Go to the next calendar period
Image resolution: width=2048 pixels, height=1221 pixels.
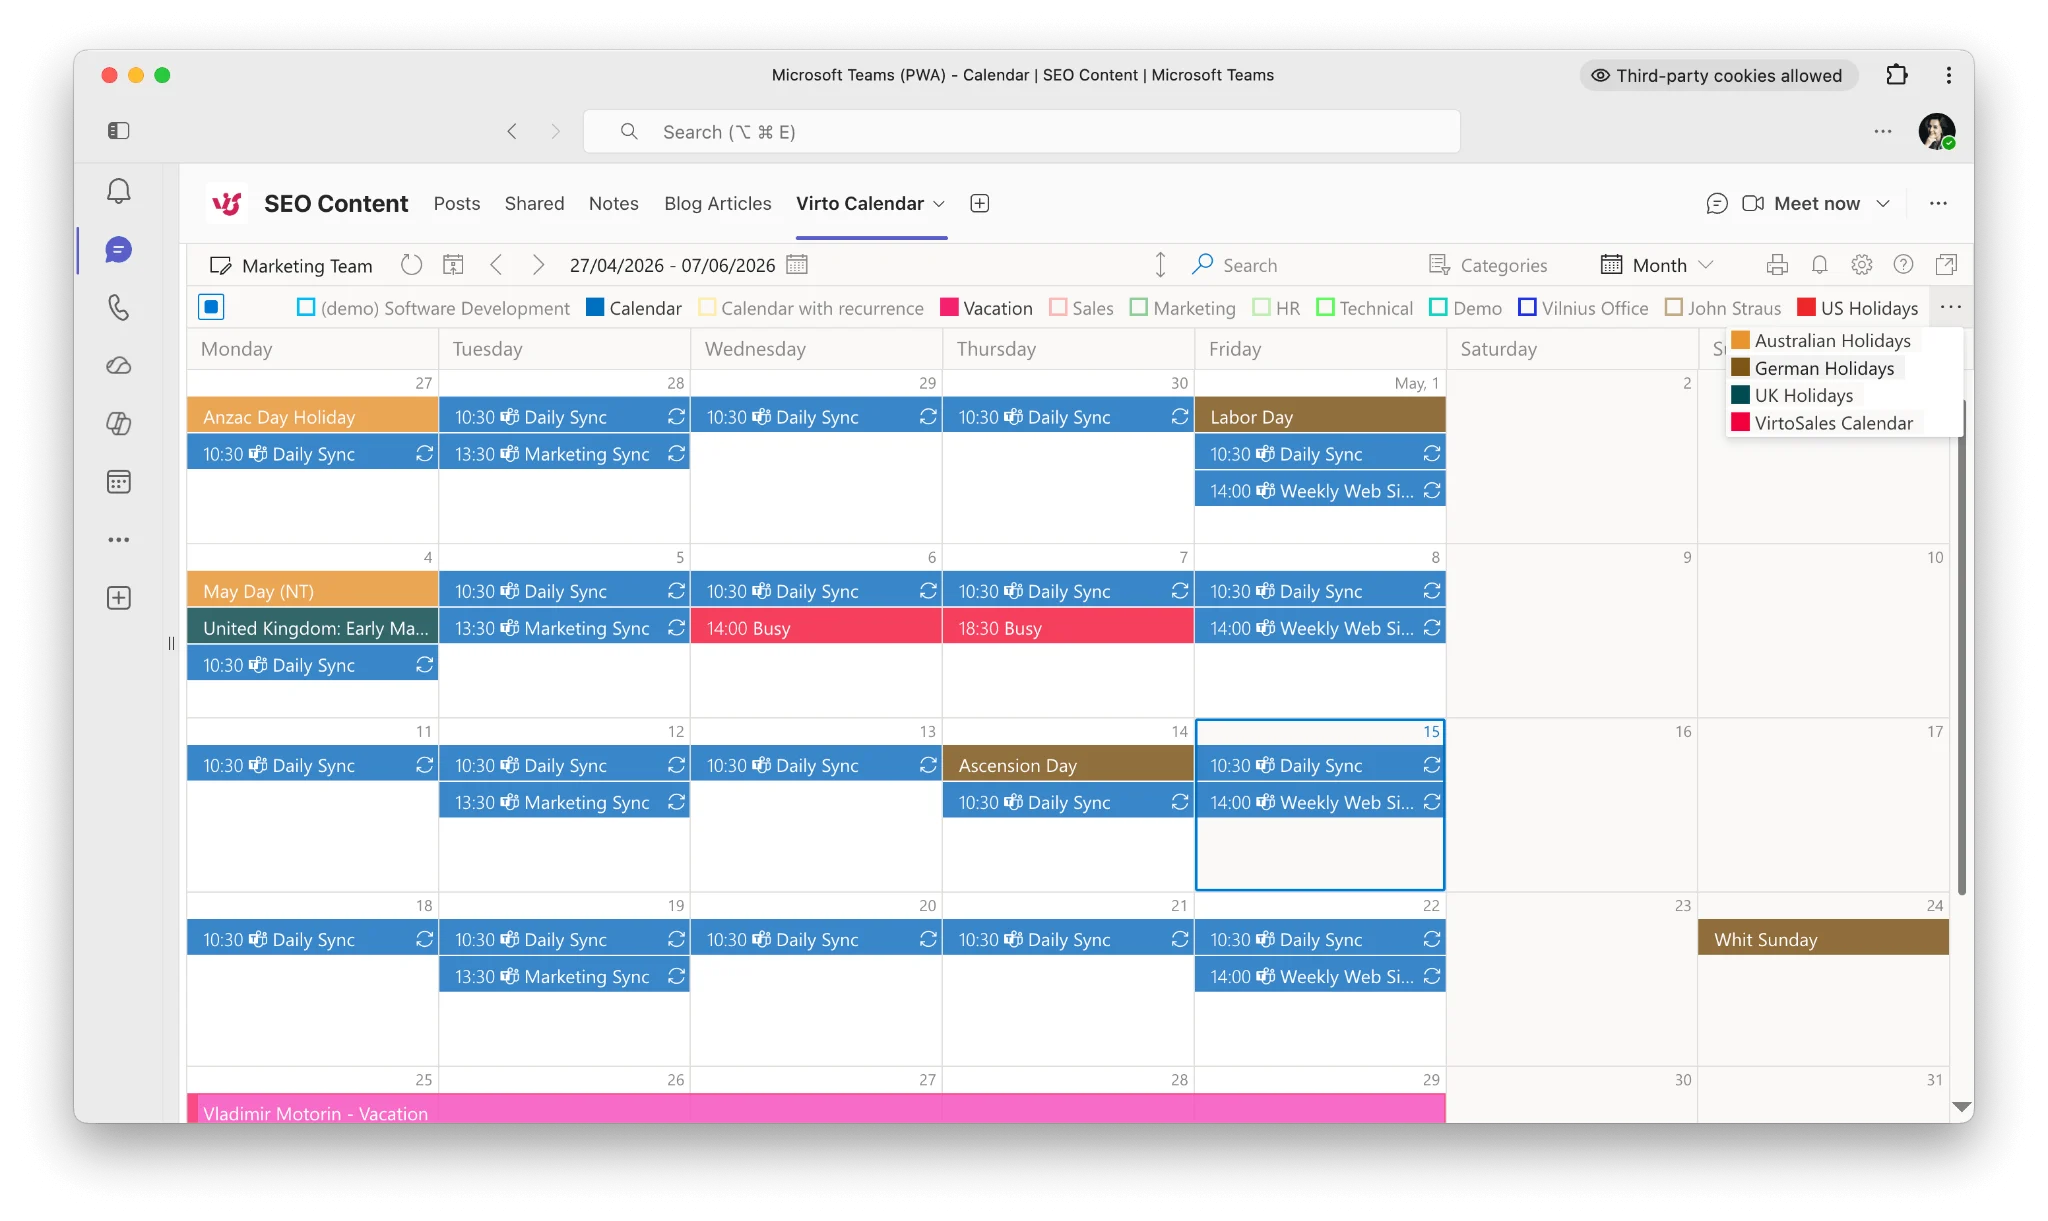click(x=538, y=265)
